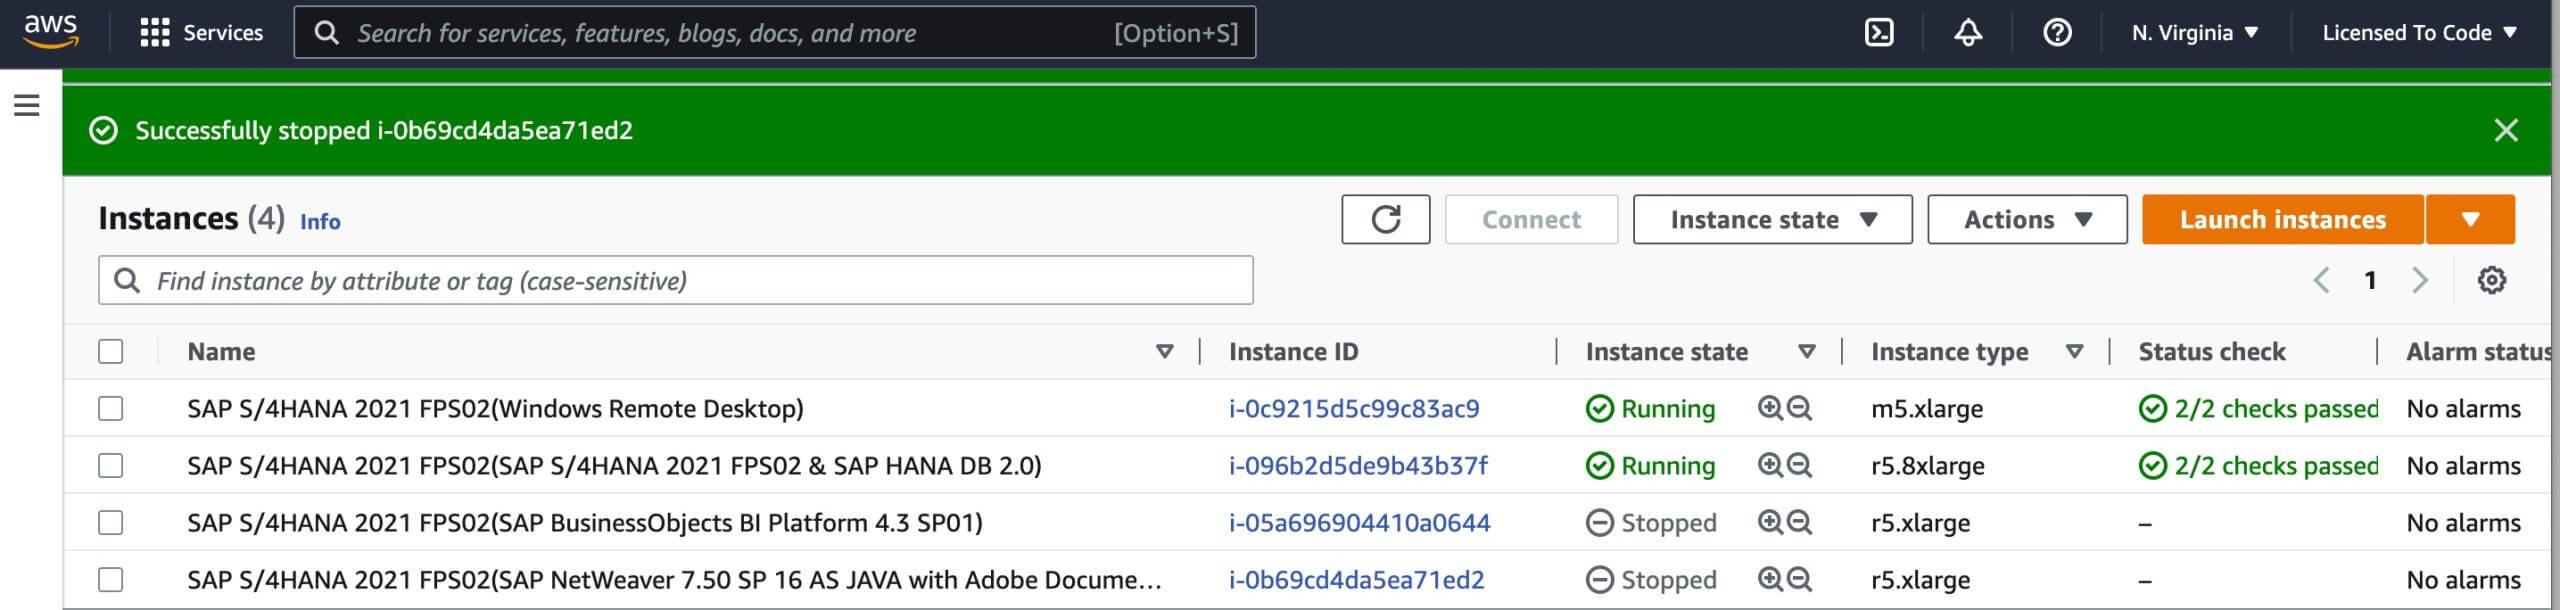Open the Licensed To Code account menu
Image resolution: width=2560 pixels, height=610 pixels.
pos(2419,33)
